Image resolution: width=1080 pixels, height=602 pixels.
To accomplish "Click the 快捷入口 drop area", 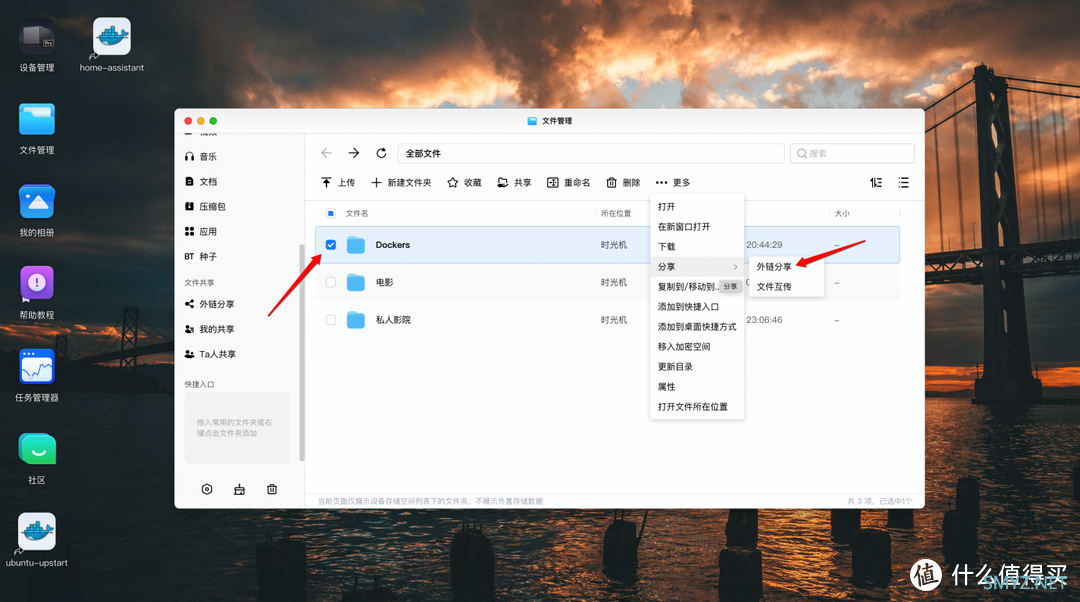I will (236, 428).
